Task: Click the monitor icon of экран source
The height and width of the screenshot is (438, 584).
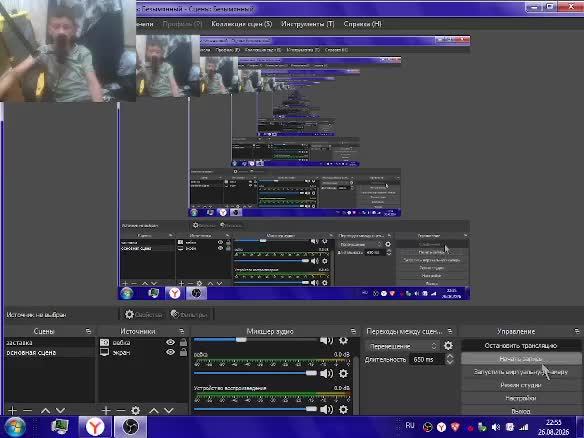Action: click(x=105, y=352)
